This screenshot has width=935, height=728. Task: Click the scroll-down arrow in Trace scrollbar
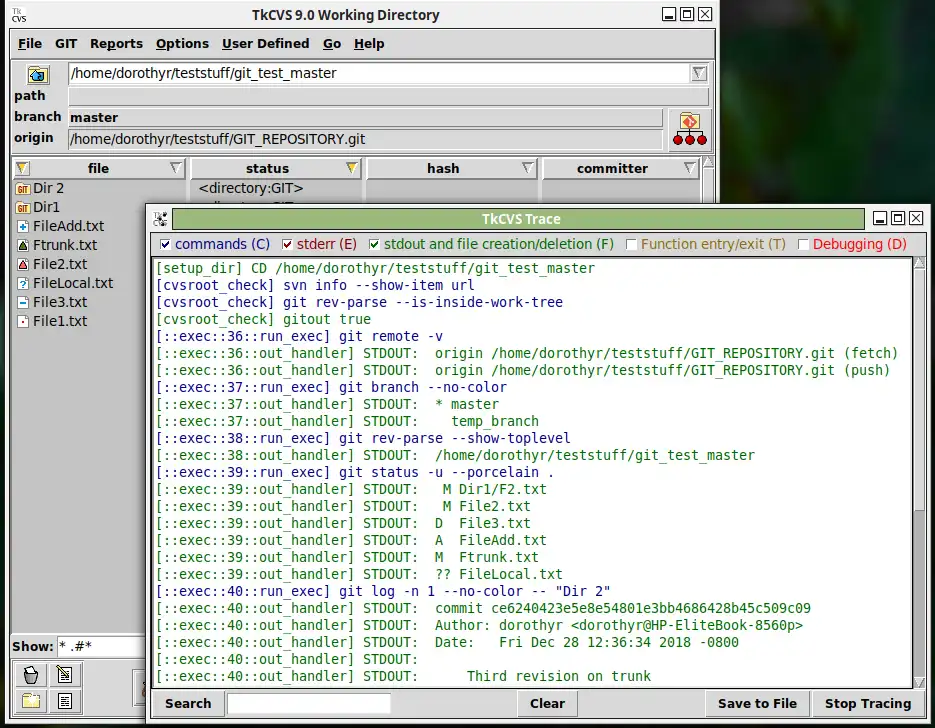click(x=919, y=682)
